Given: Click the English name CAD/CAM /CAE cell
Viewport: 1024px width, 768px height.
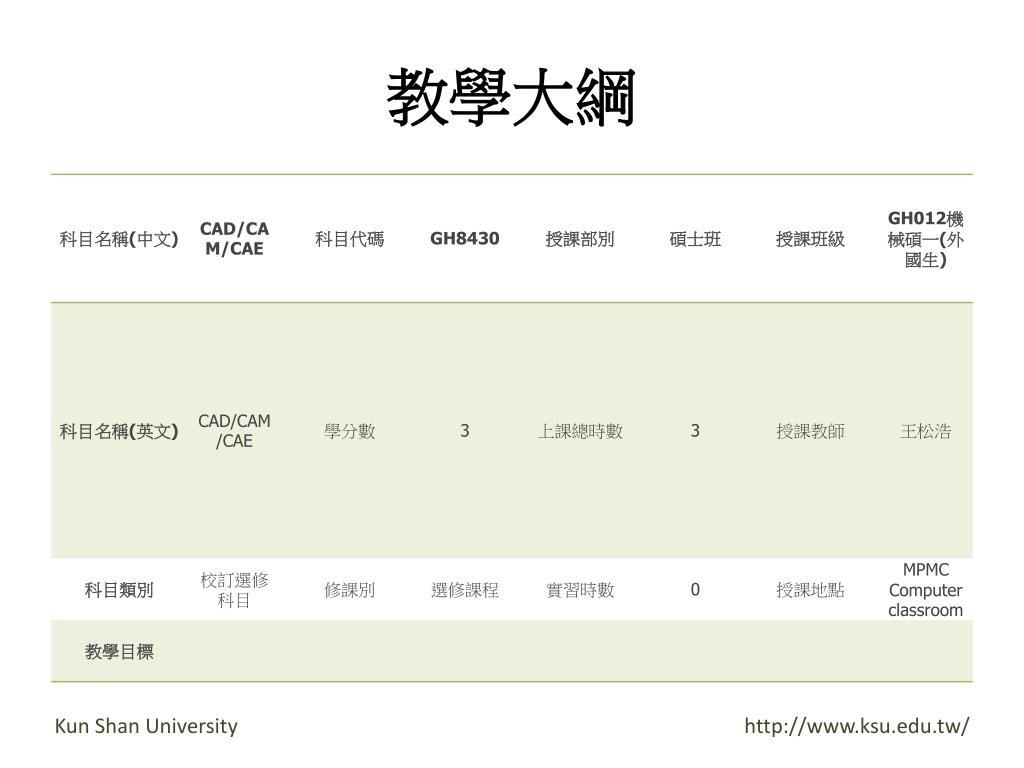Looking at the screenshot, I should 234,431.
